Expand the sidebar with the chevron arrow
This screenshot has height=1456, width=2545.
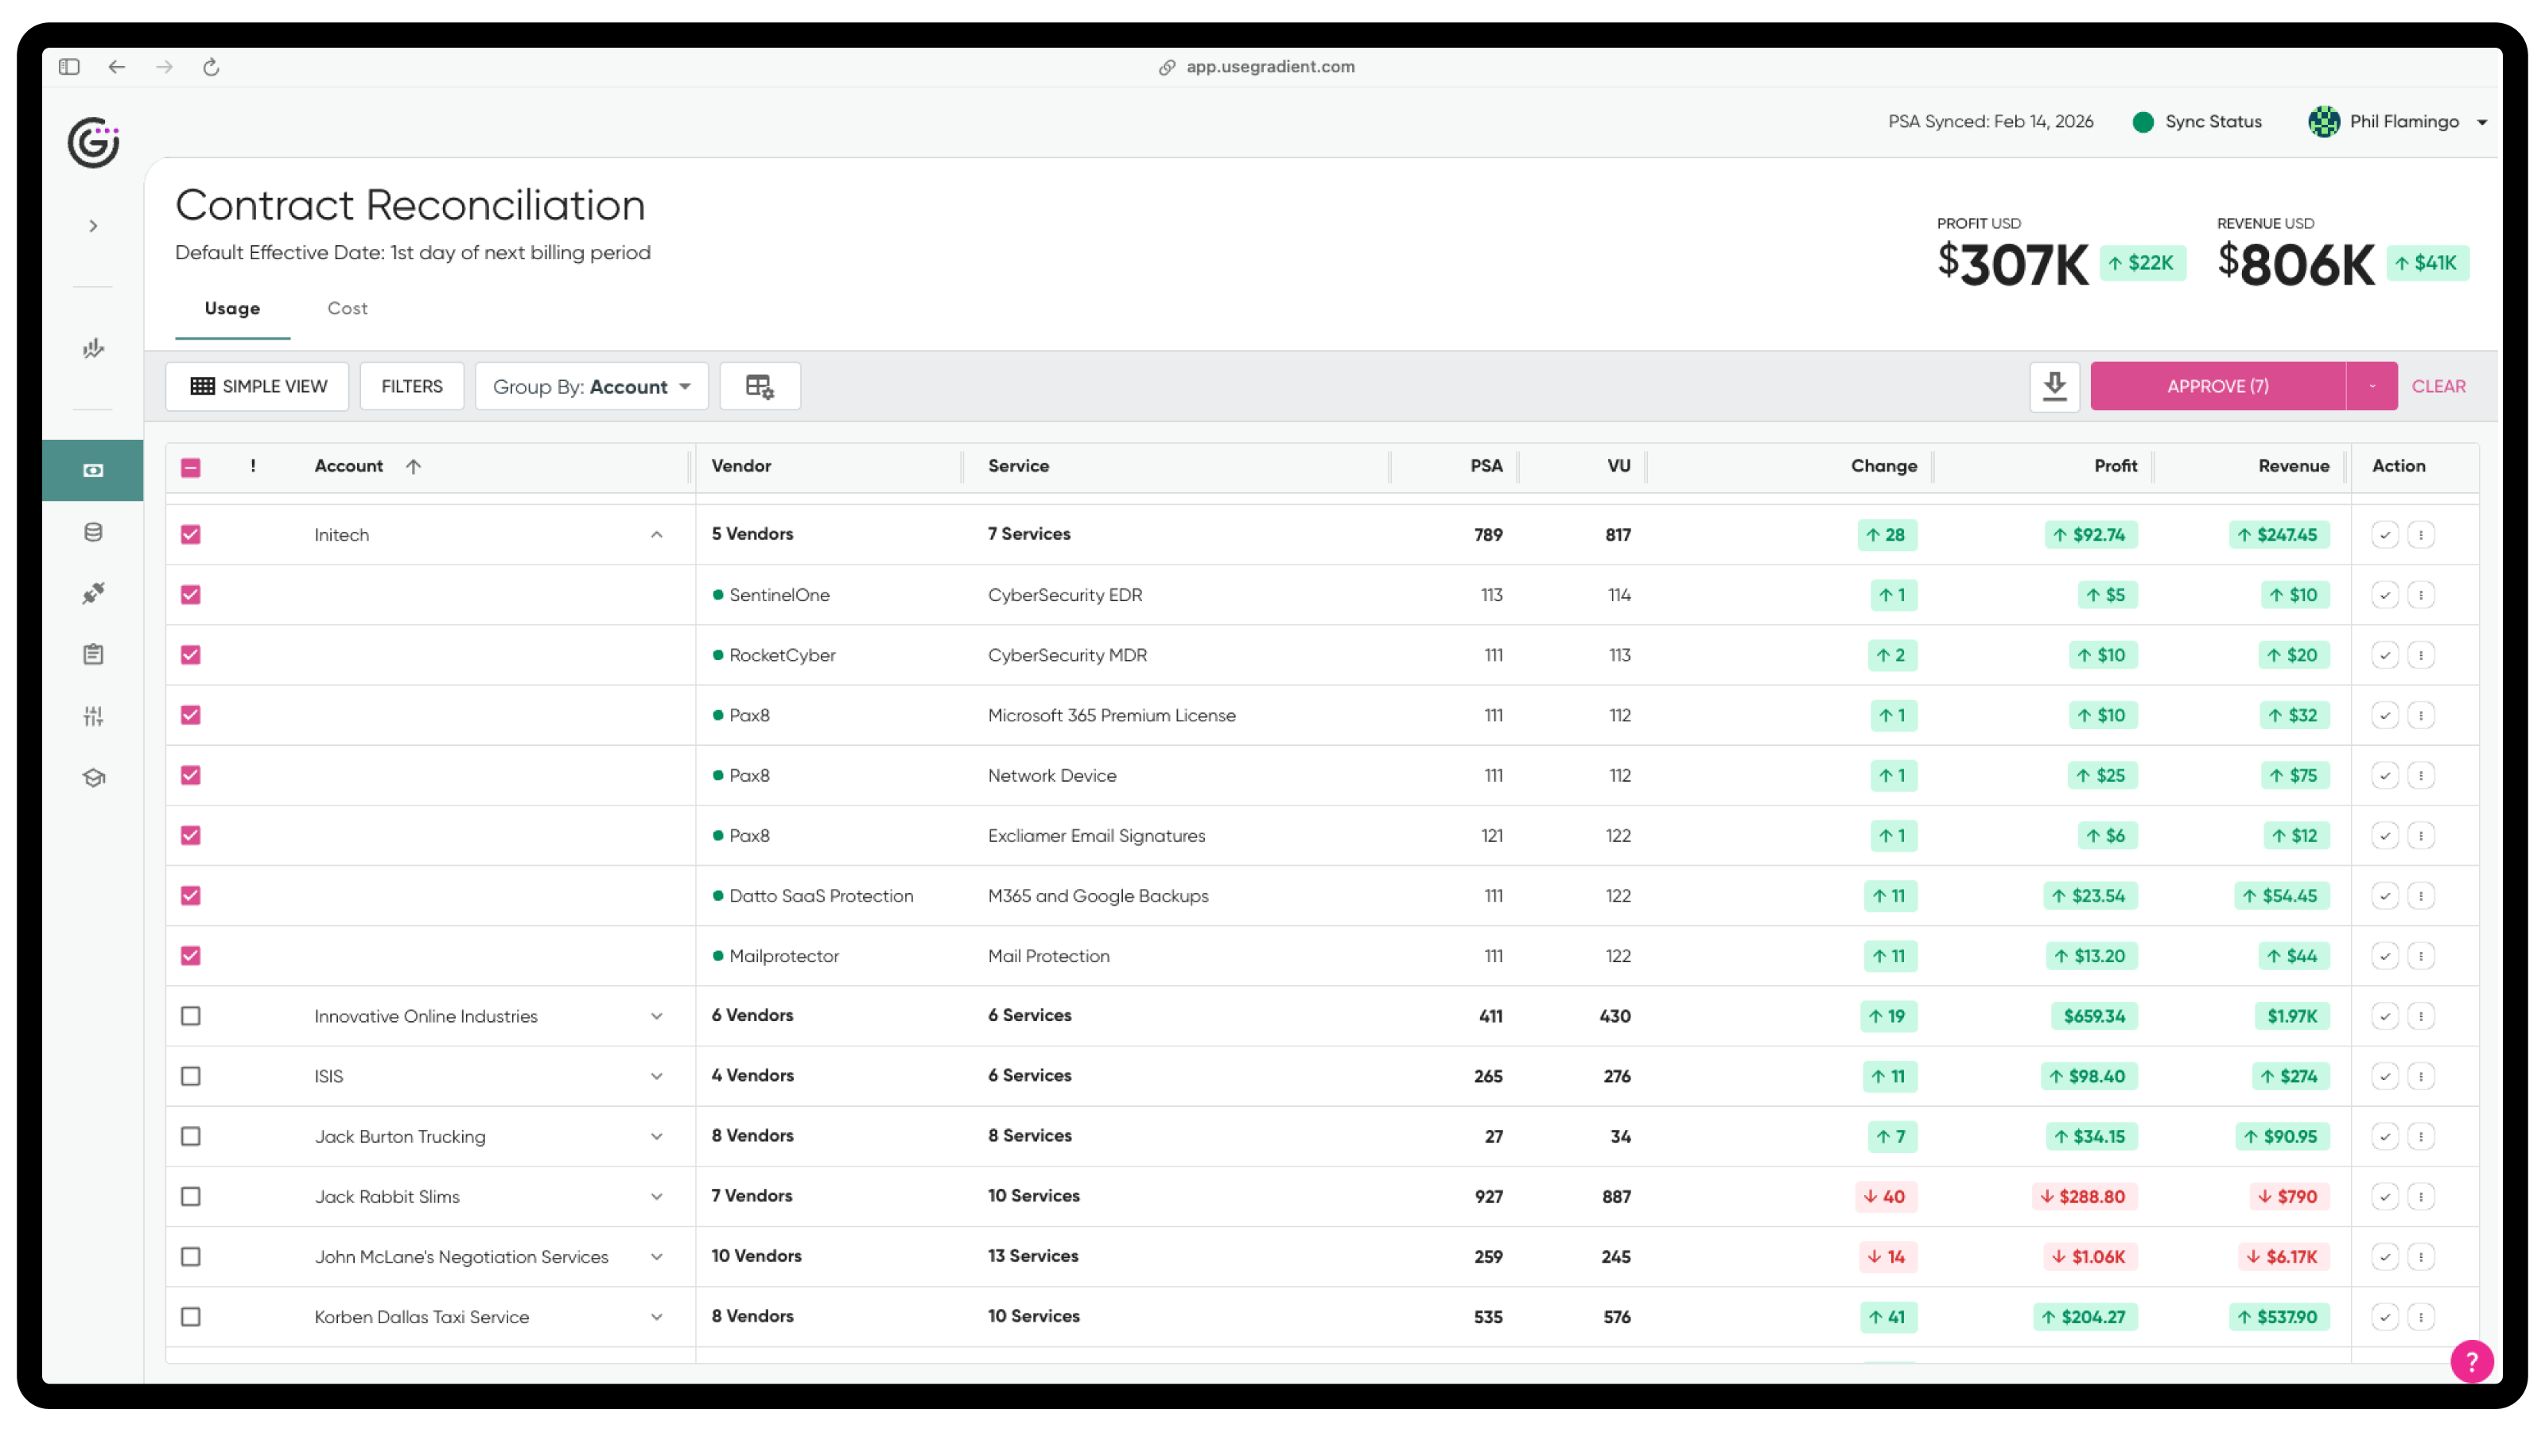point(92,225)
